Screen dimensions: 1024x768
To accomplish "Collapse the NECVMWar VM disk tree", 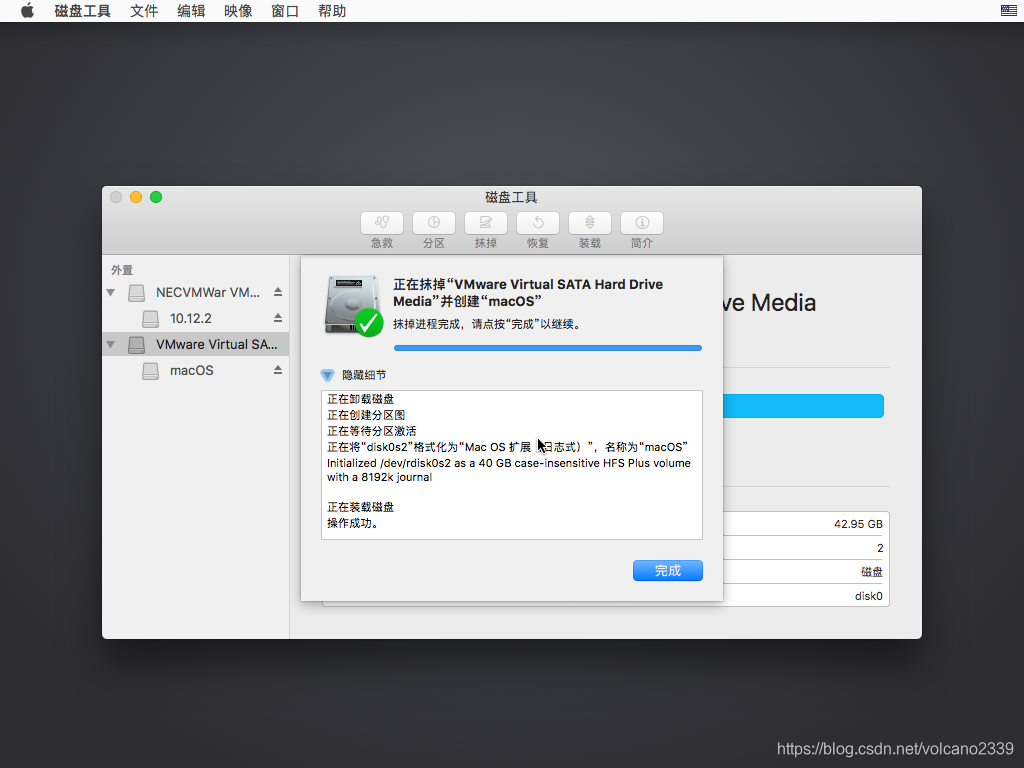I will pyautogui.click(x=110, y=293).
